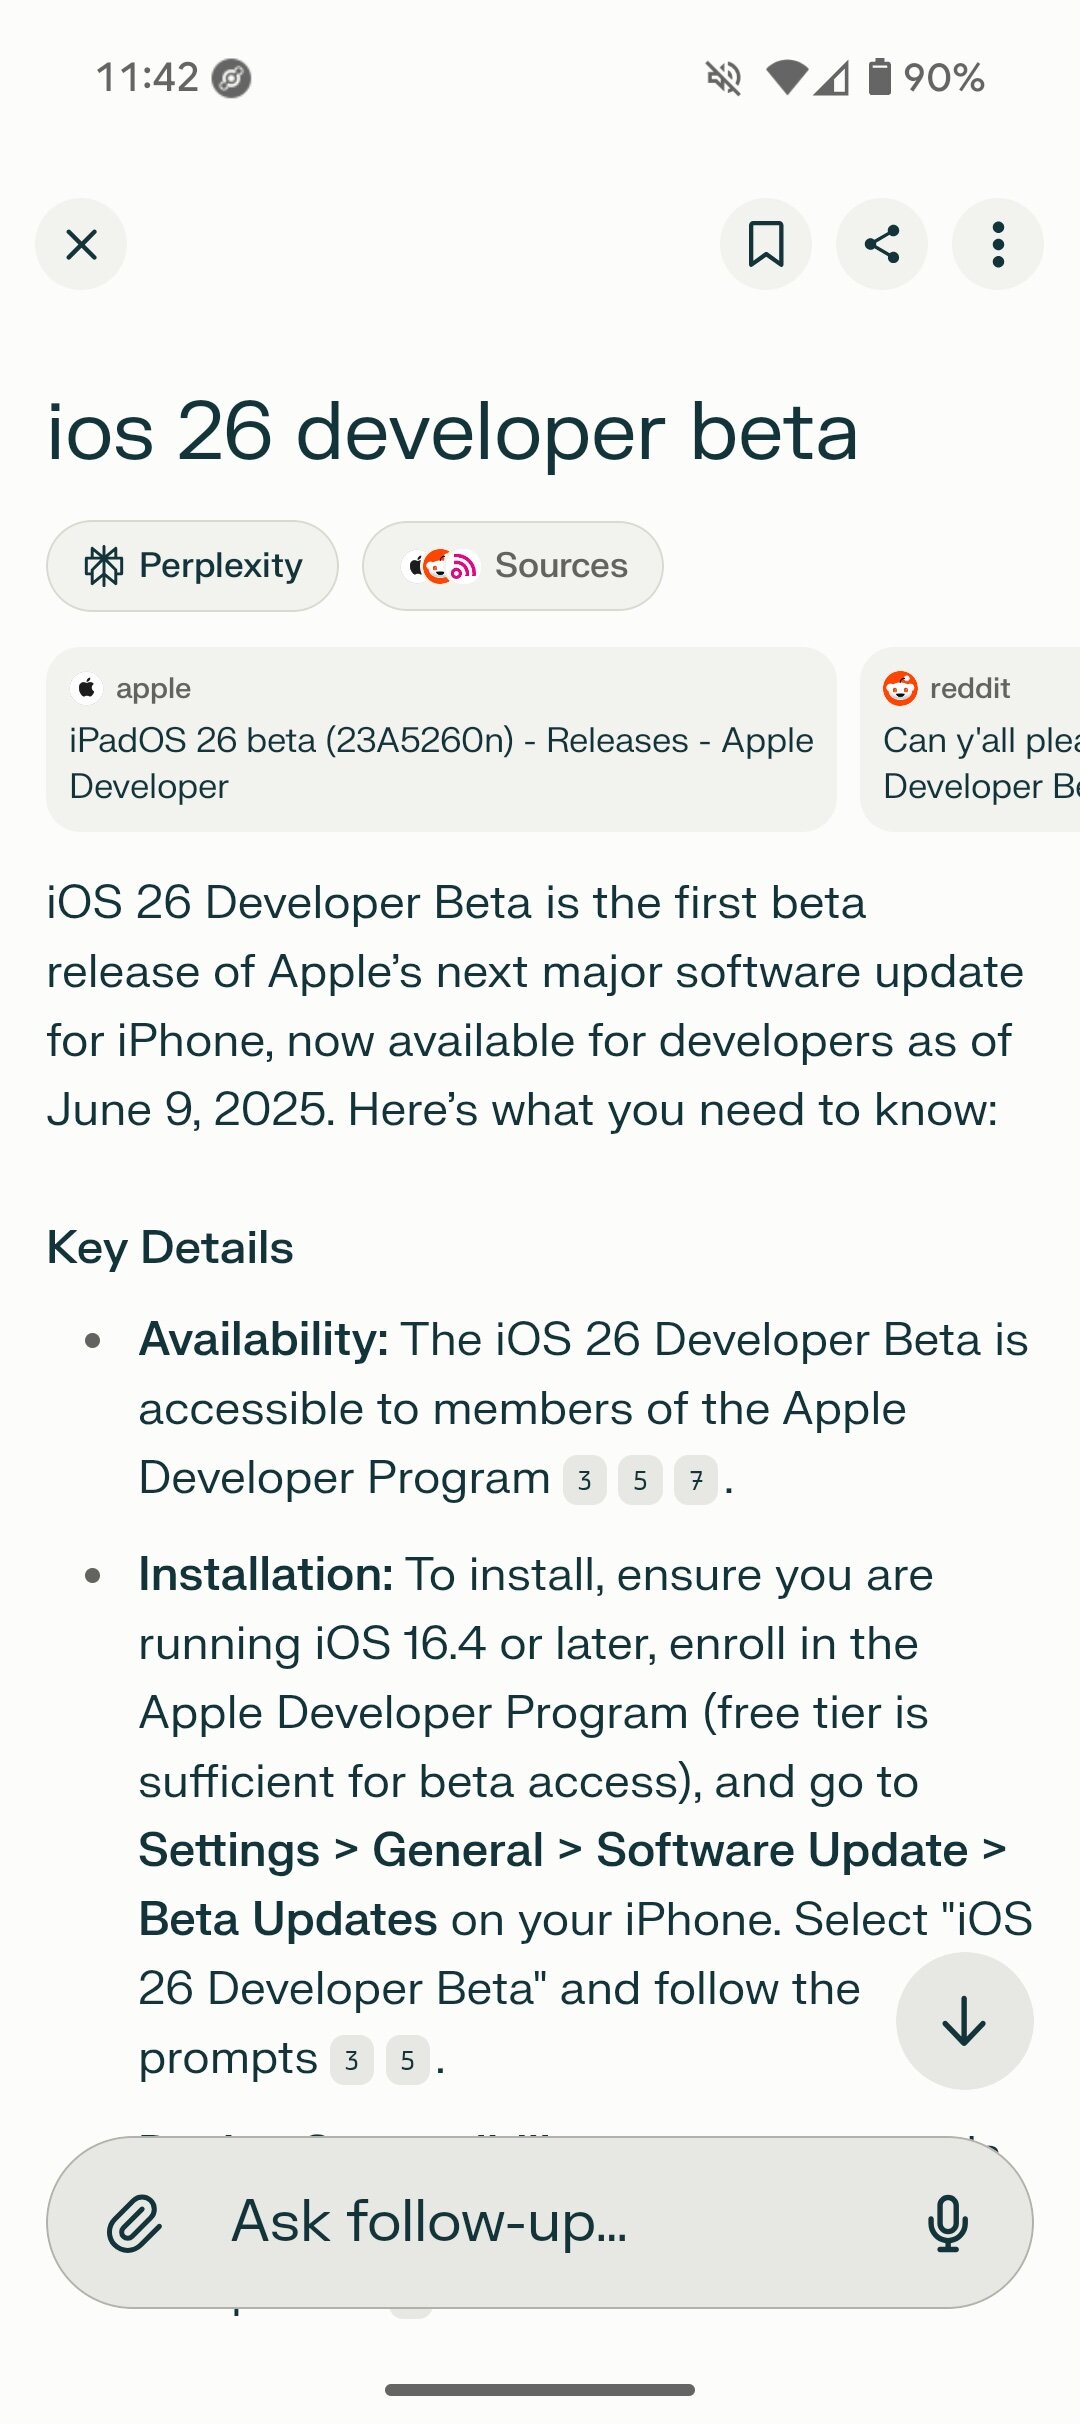Viewport: 1080px width, 2424px height.
Task: Tap the share icon
Action: pos(882,244)
